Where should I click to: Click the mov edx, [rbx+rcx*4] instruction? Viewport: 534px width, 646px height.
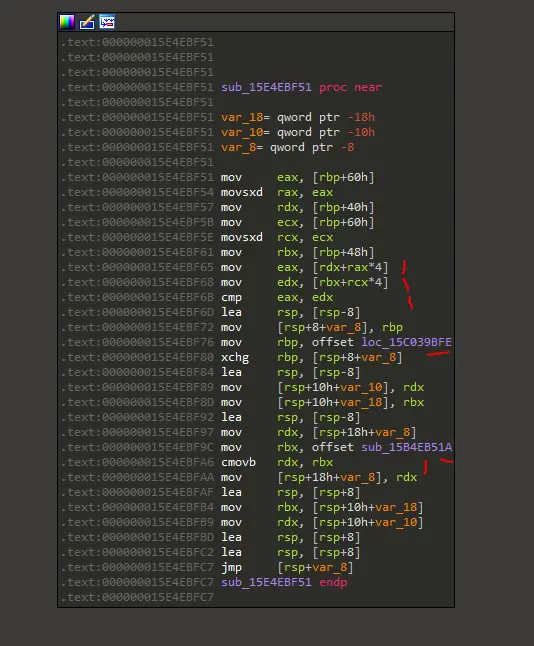click(304, 283)
